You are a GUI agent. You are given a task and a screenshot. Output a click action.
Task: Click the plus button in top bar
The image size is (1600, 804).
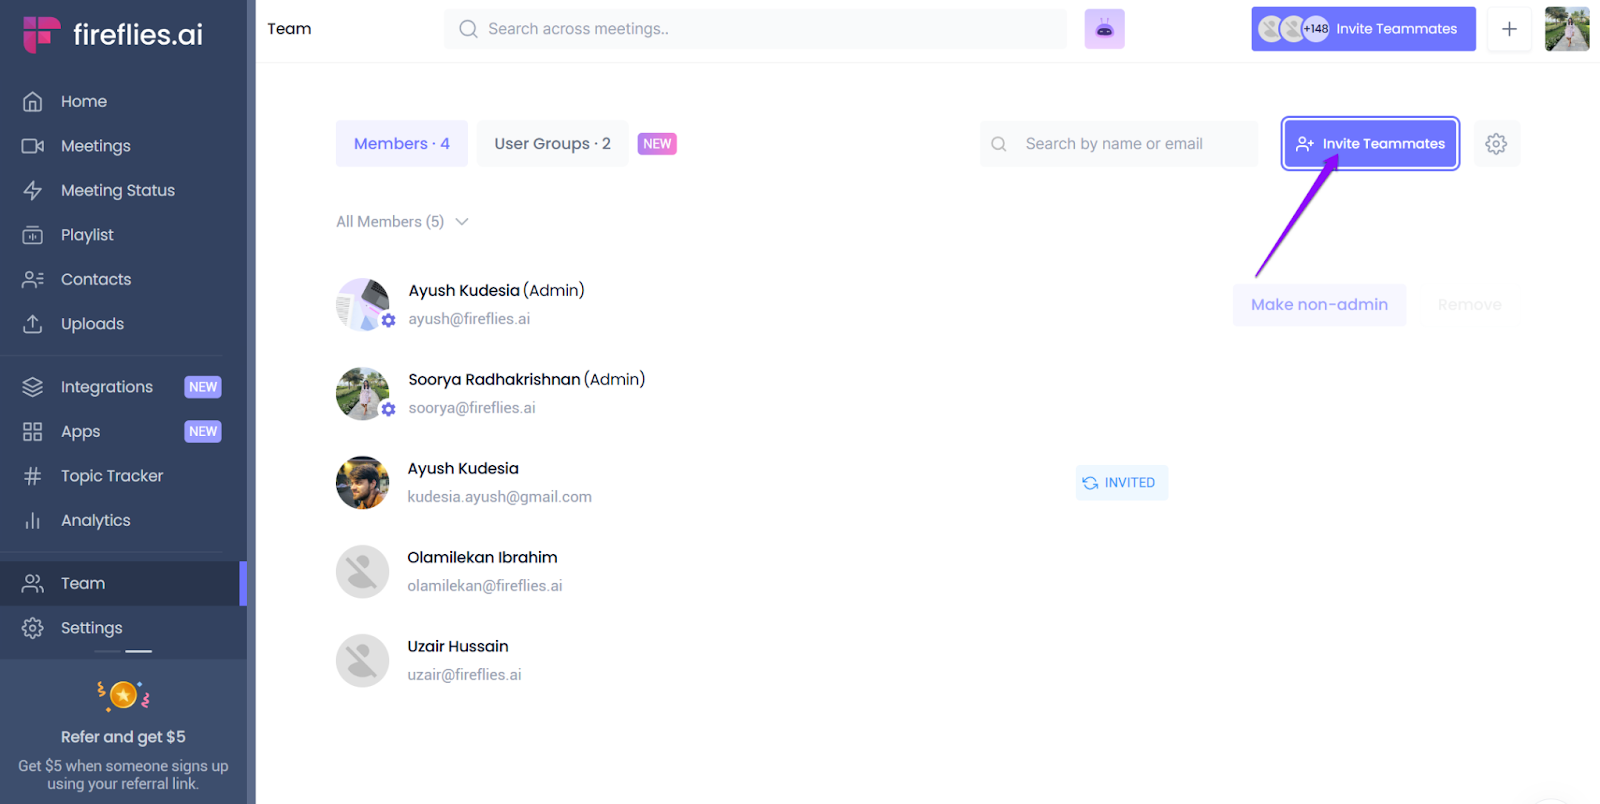coord(1509,29)
